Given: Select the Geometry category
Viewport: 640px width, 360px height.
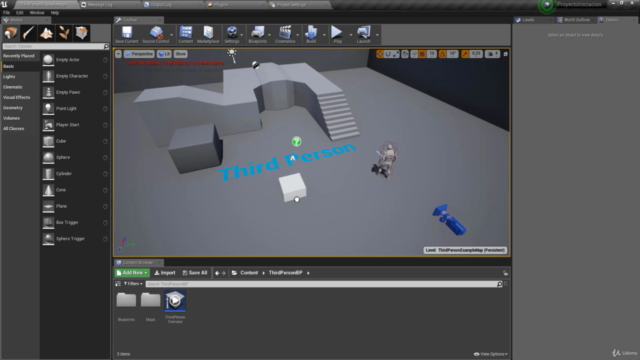Looking at the screenshot, I should click(13, 108).
